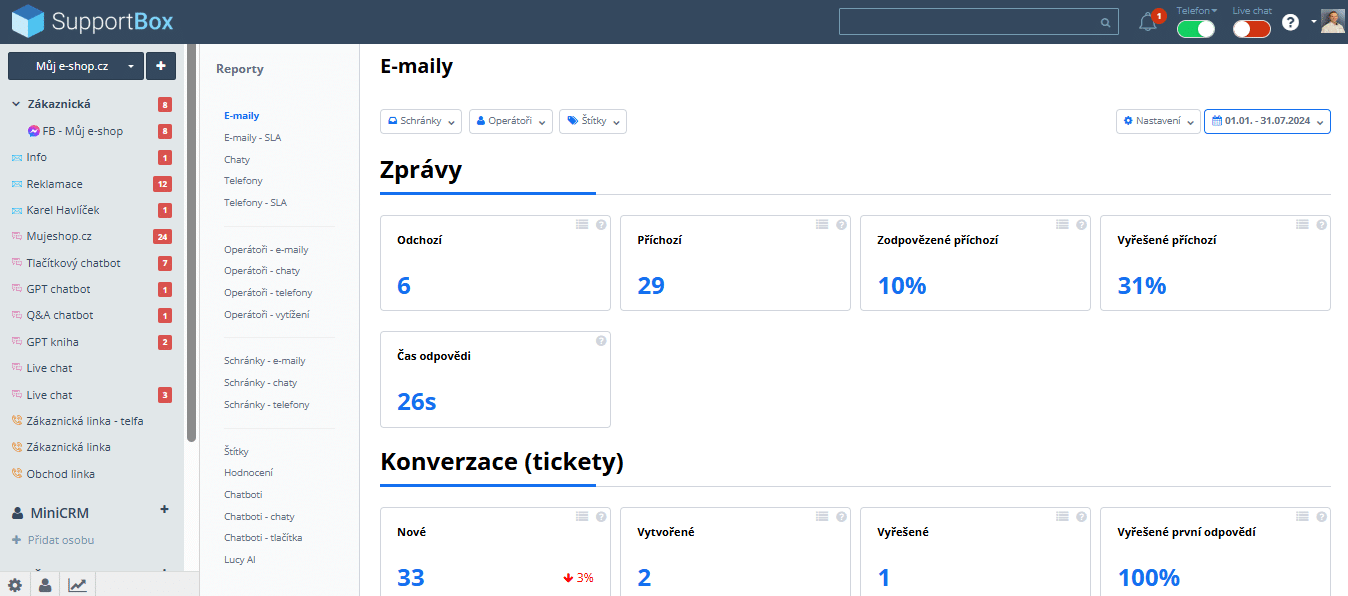This screenshot has height=596, width=1348.
Task: Add a MiniCRM entry with the plus icon
Action: 164,510
